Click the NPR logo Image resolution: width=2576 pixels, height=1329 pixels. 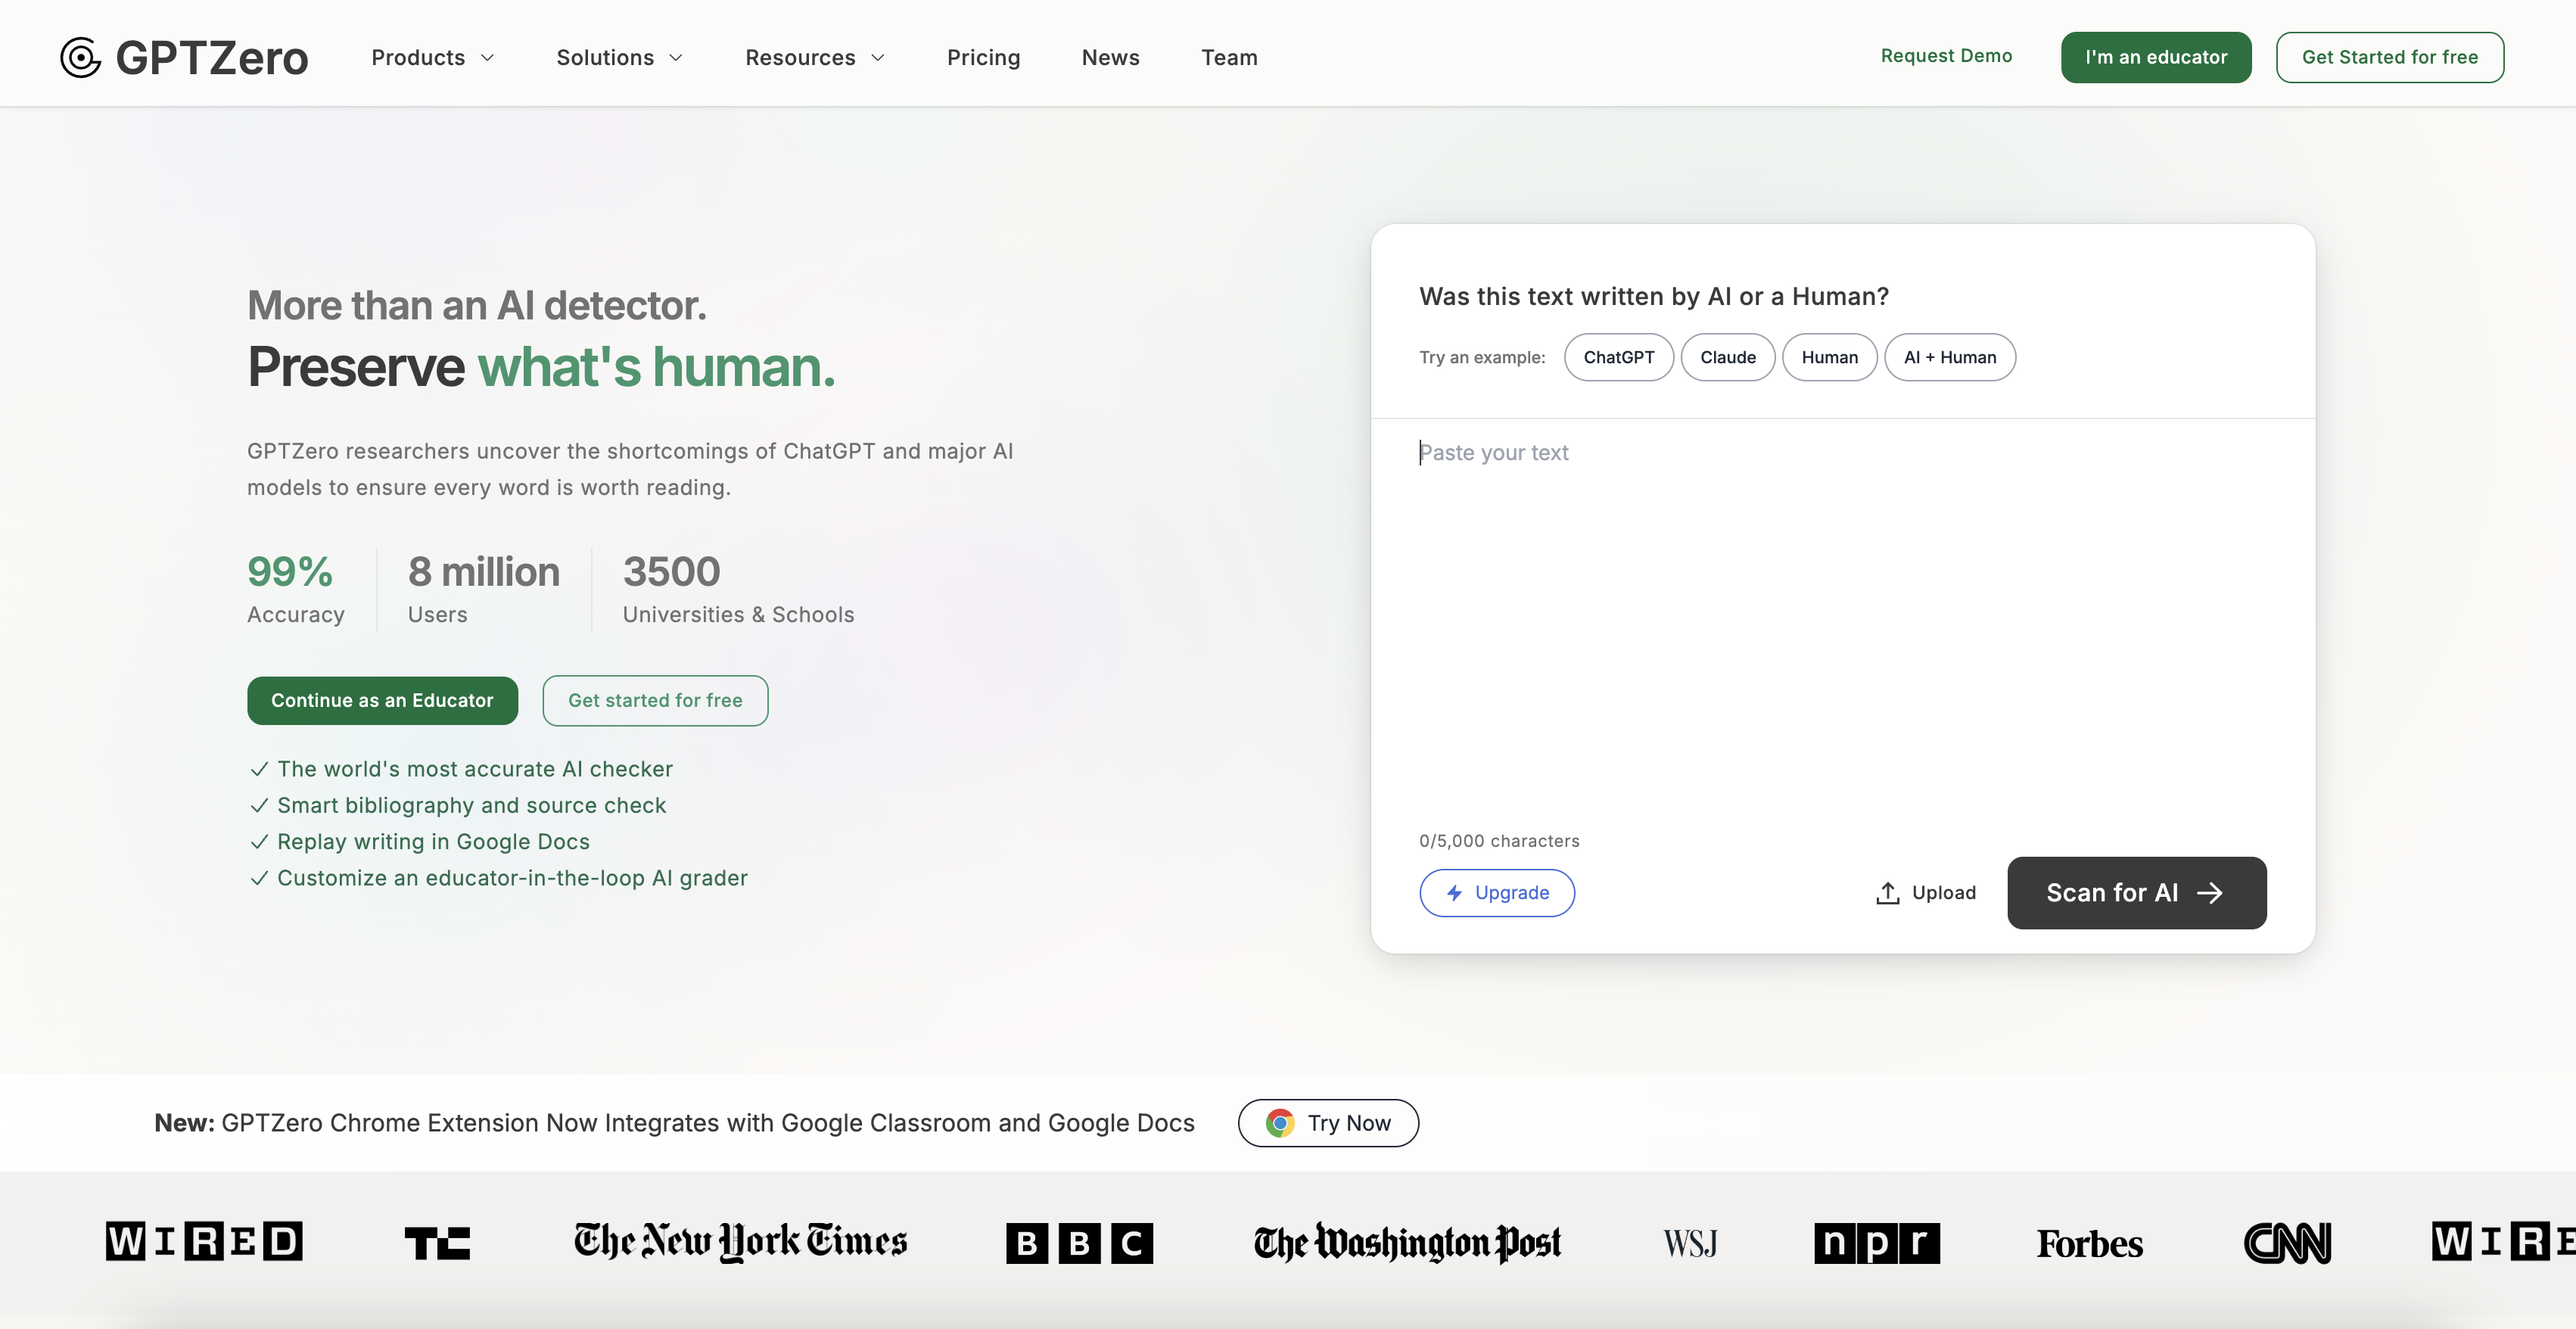pyautogui.click(x=1877, y=1243)
